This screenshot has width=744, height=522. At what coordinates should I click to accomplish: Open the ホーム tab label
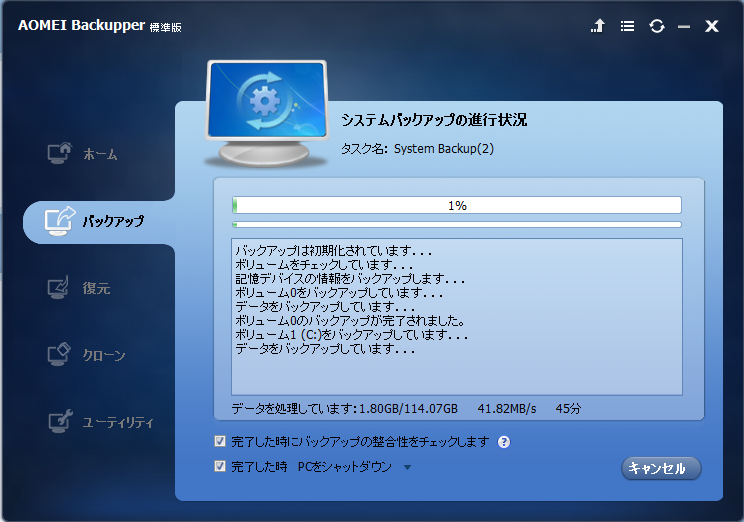(x=100, y=154)
